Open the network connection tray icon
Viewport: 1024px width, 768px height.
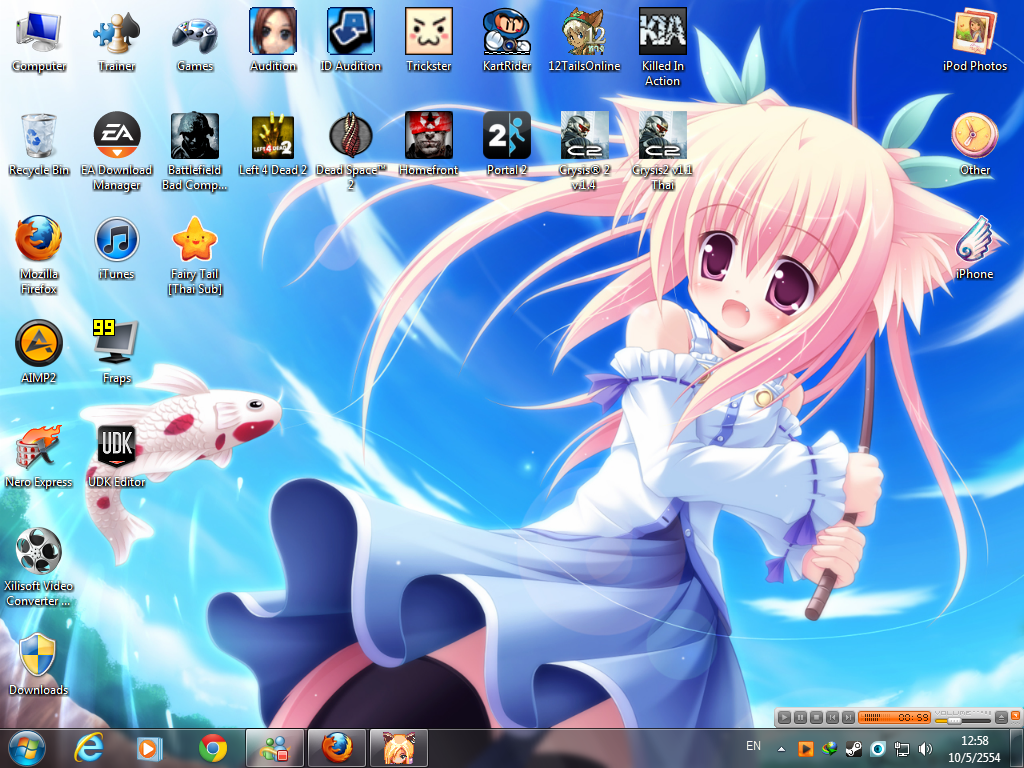click(901, 748)
